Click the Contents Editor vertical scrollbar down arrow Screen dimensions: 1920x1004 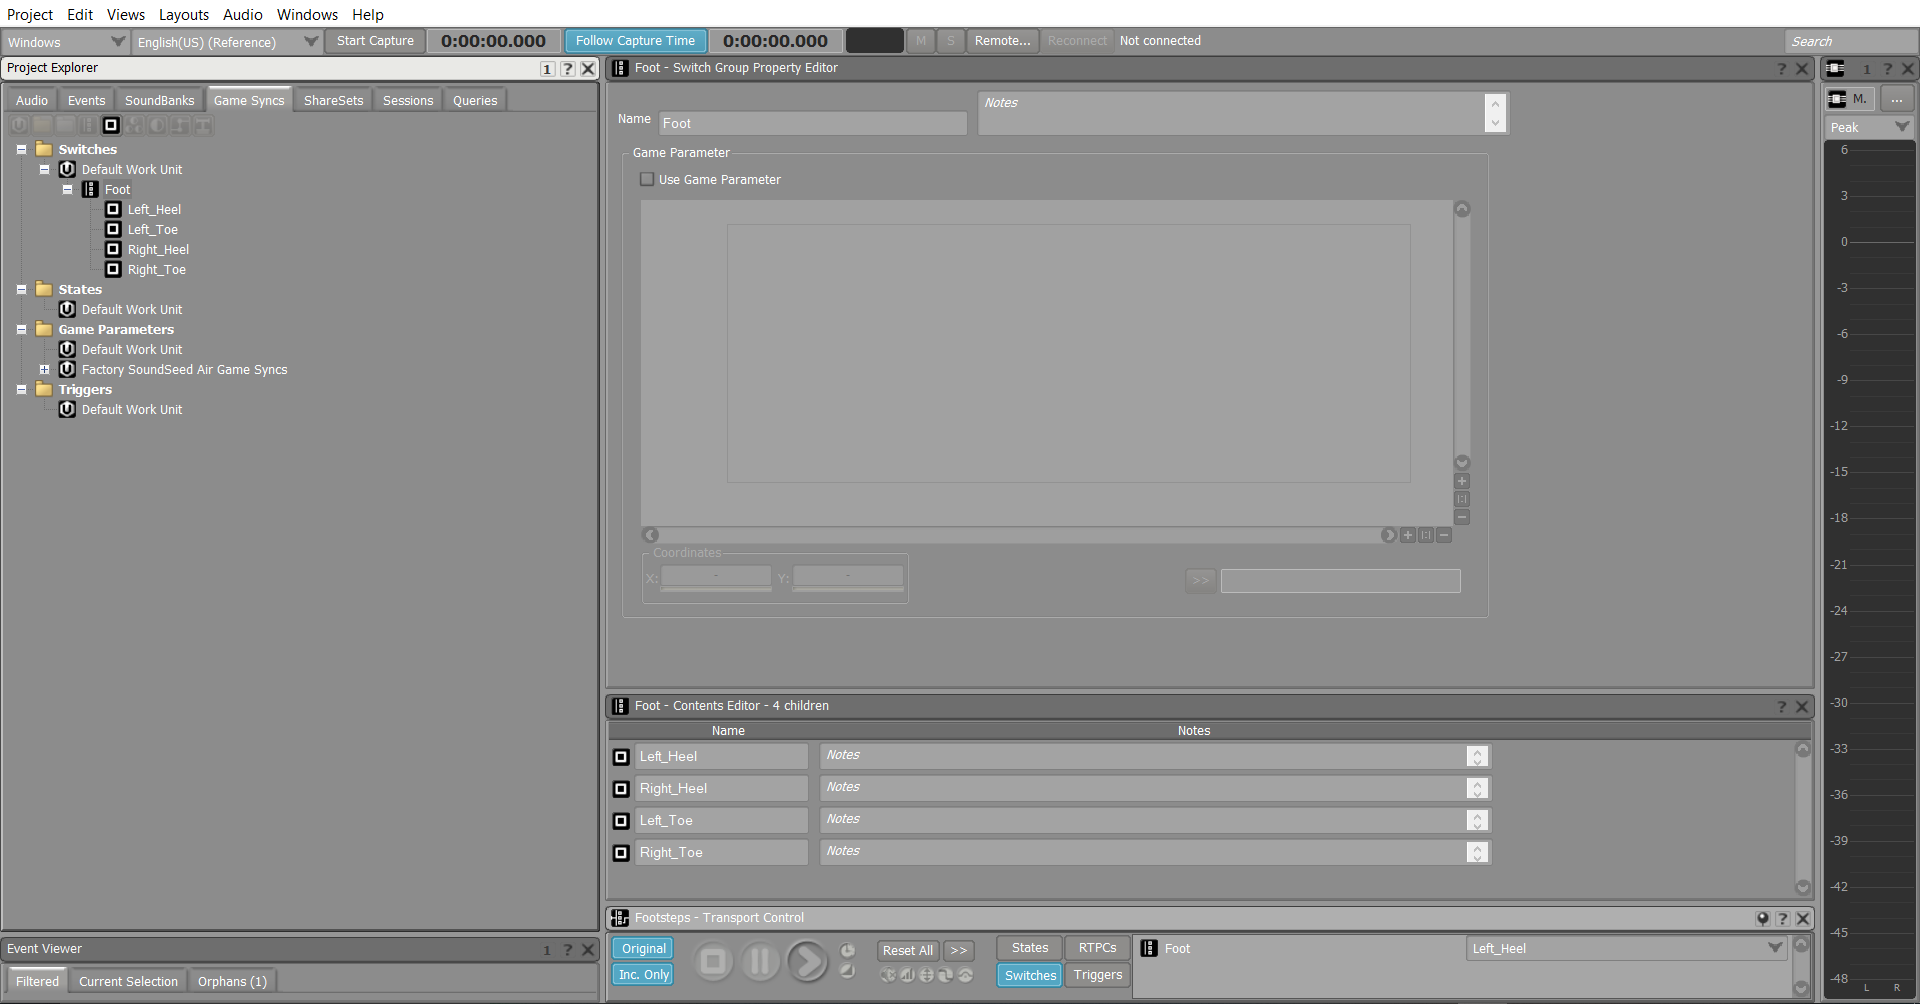point(1803,887)
